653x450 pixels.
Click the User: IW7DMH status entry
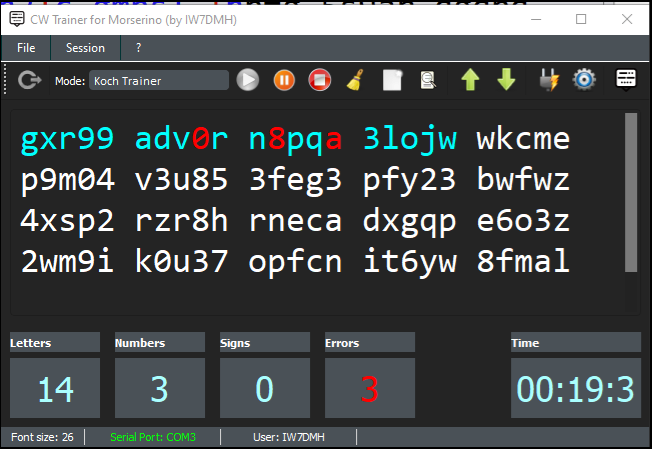pos(289,437)
